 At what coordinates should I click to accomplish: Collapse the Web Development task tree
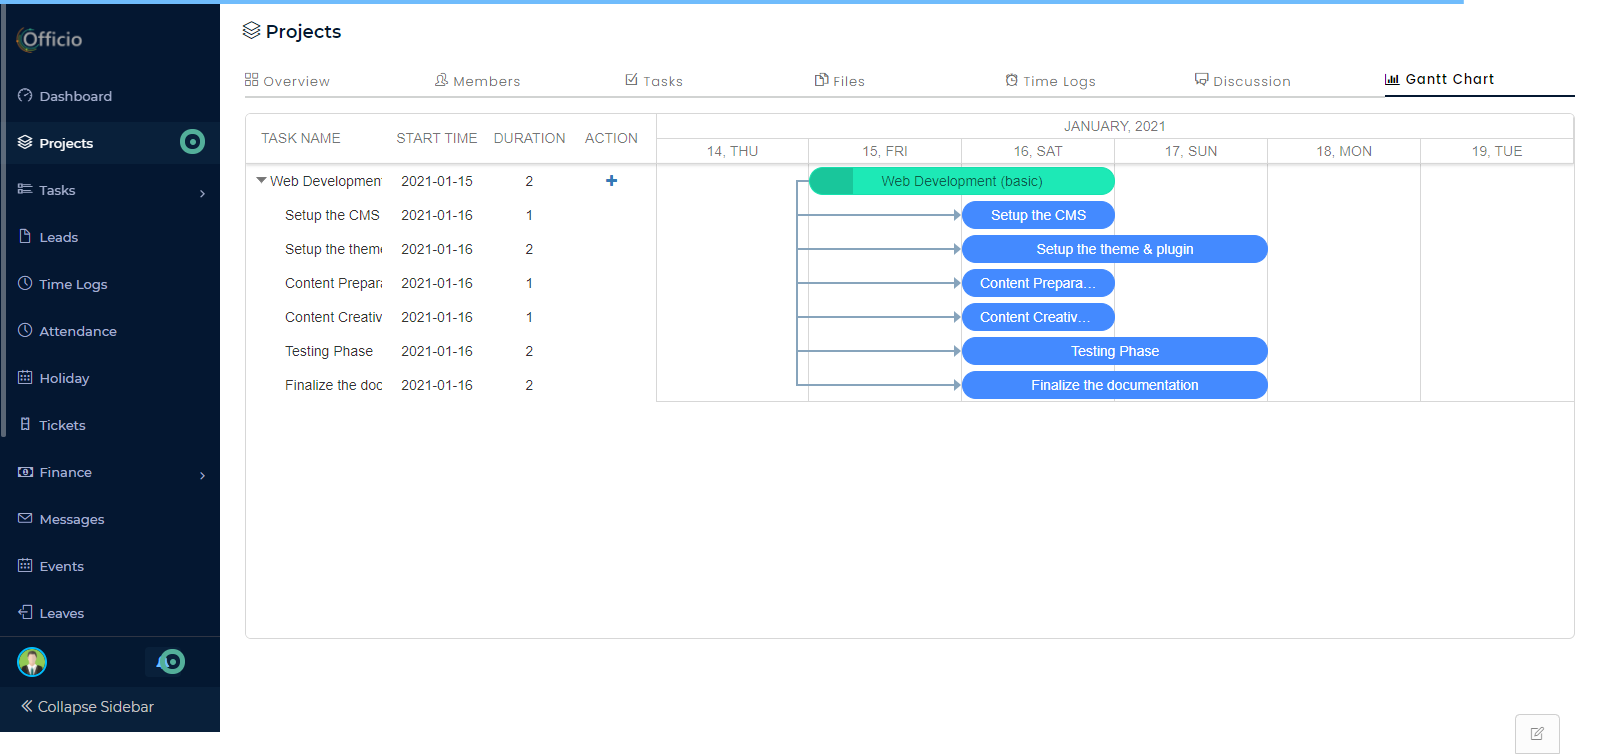point(261,181)
